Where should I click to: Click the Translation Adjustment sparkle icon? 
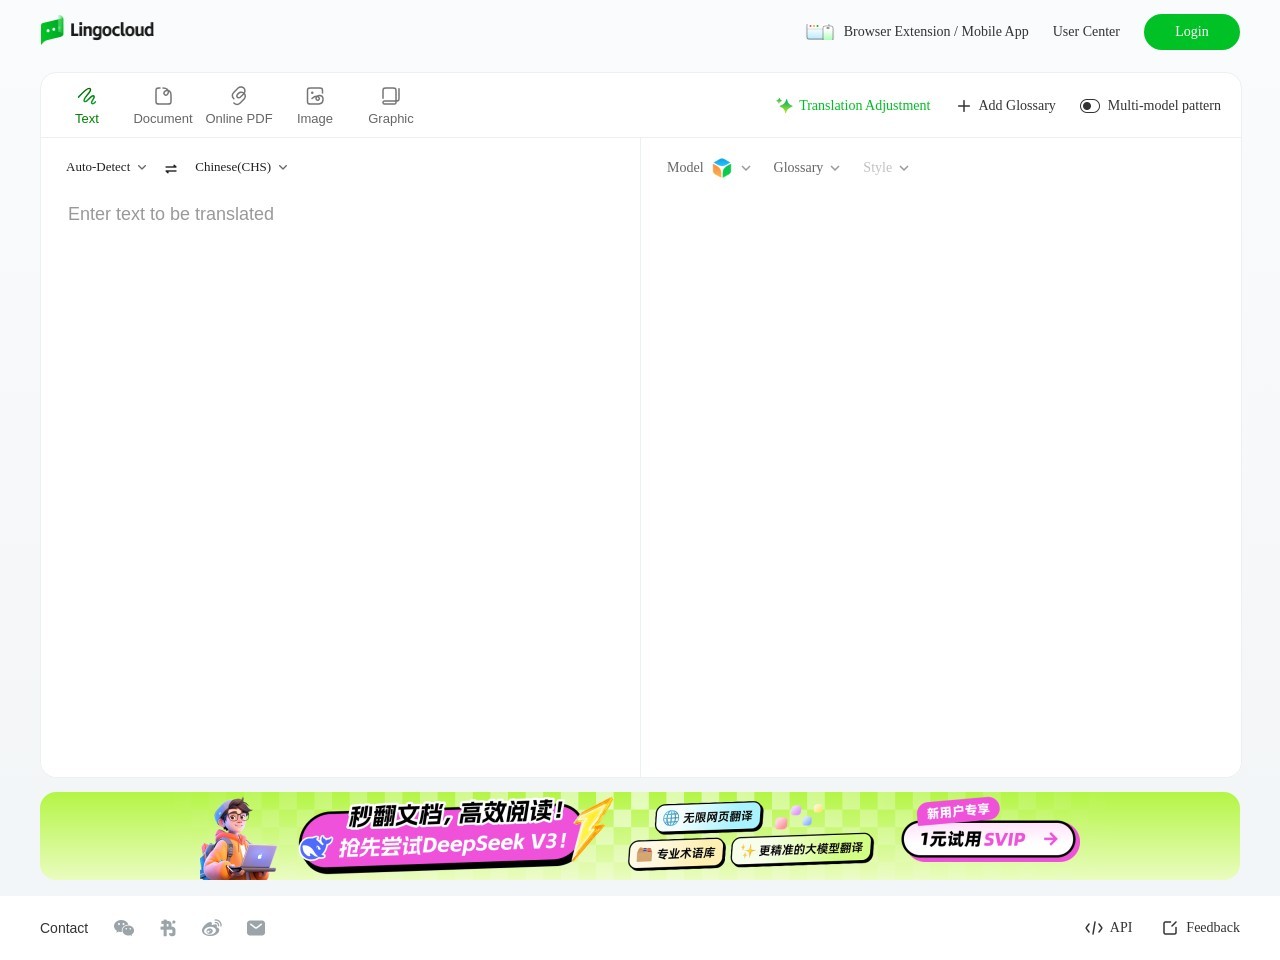[x=784, y=105]
